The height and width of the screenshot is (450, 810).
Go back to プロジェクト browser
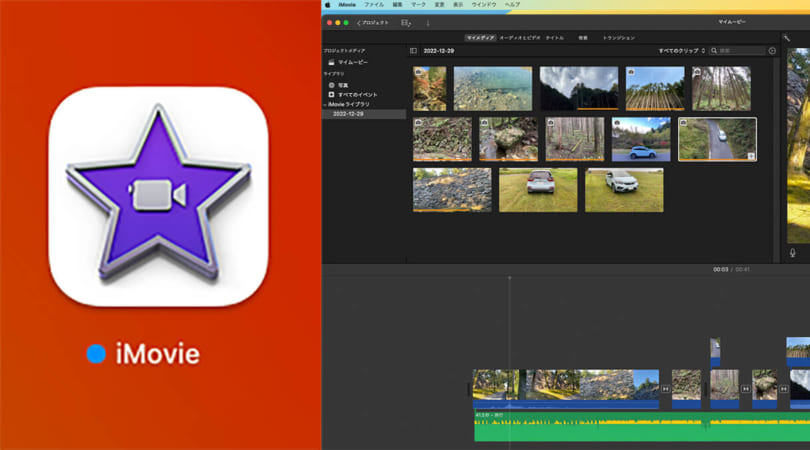click(372, 23)
